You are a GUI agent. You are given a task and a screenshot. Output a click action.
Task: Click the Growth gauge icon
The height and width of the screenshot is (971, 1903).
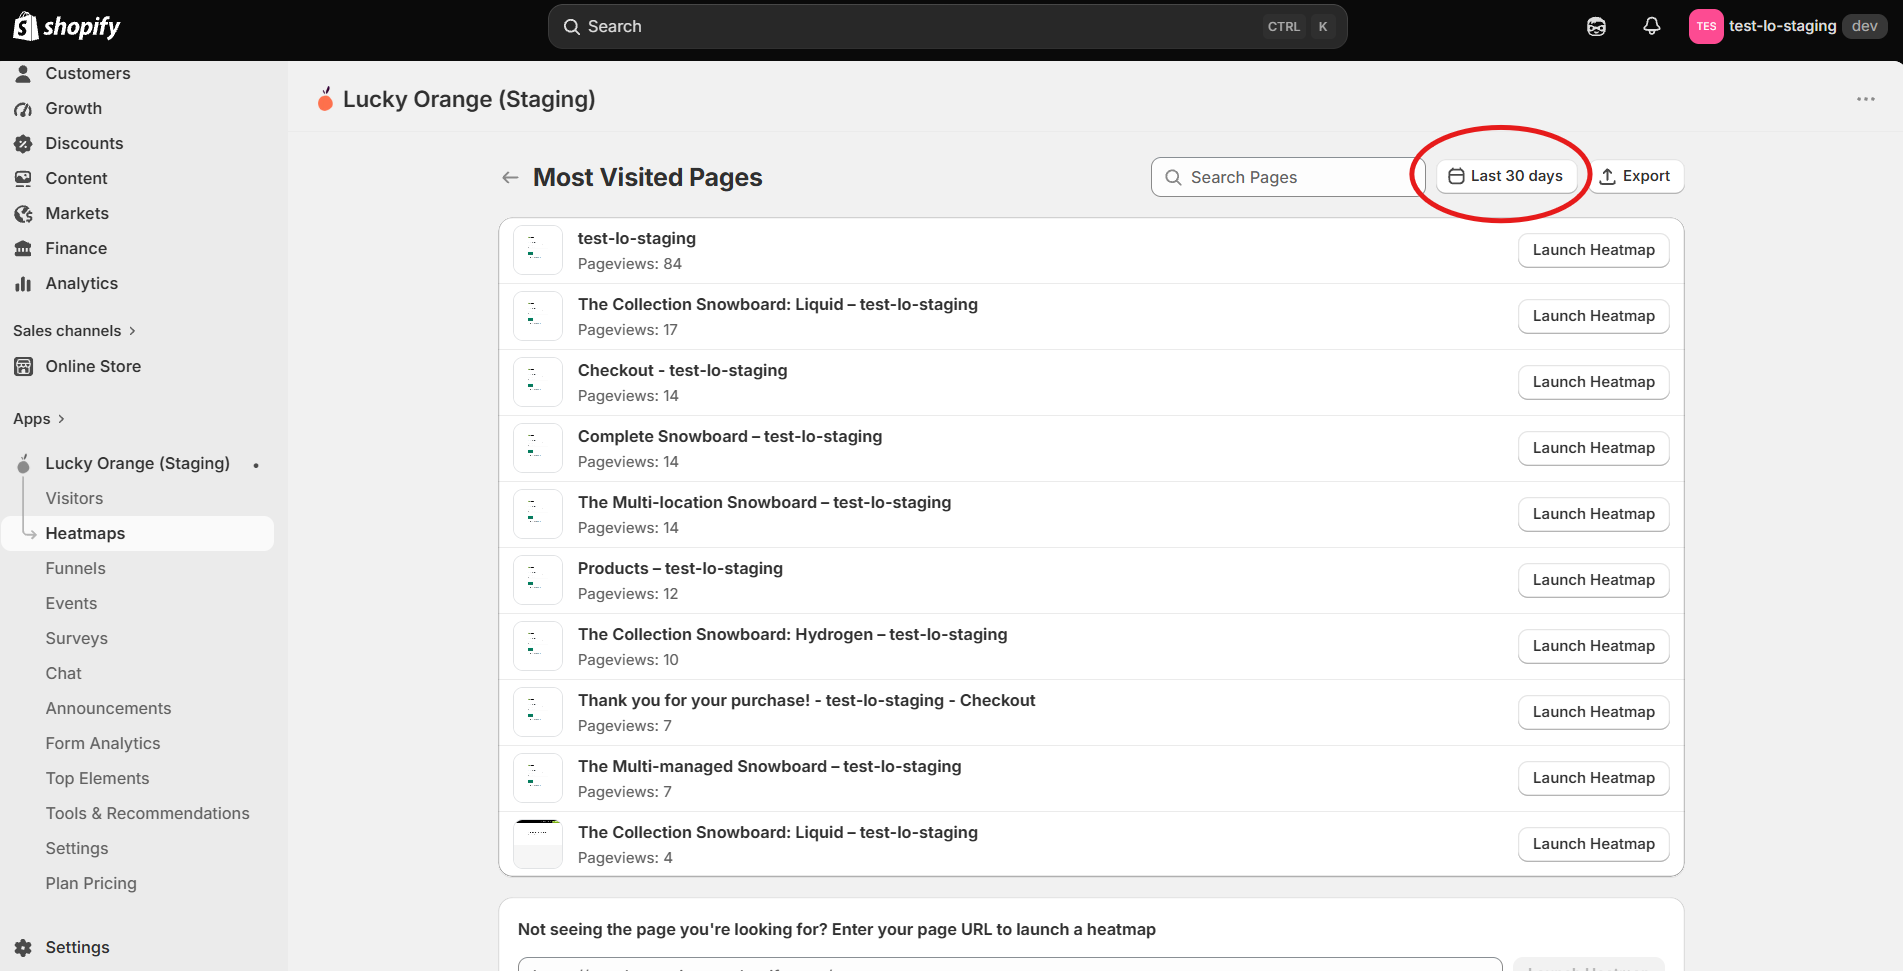point(23,108)
